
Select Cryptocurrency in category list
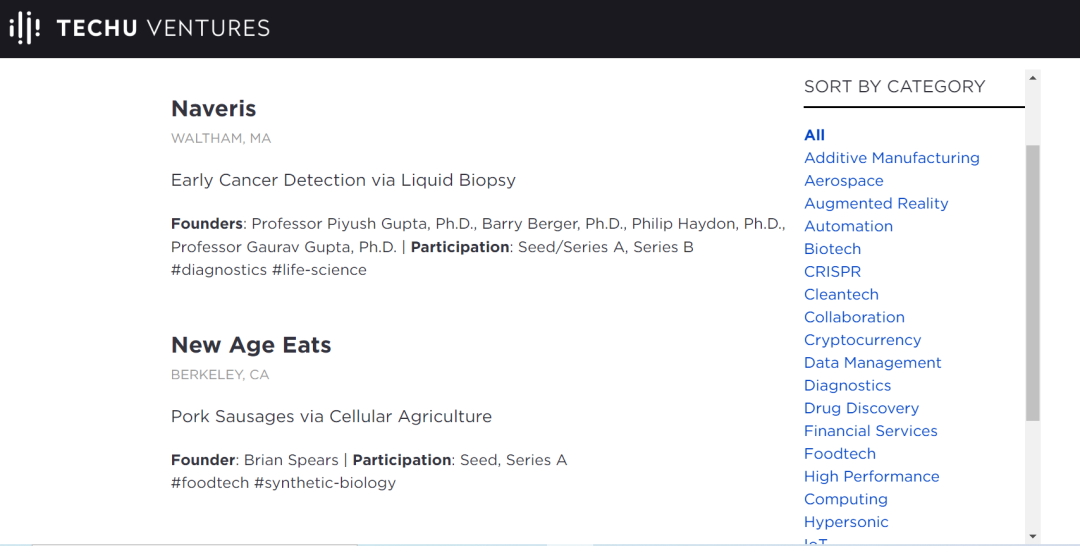[x=863, y=340]
